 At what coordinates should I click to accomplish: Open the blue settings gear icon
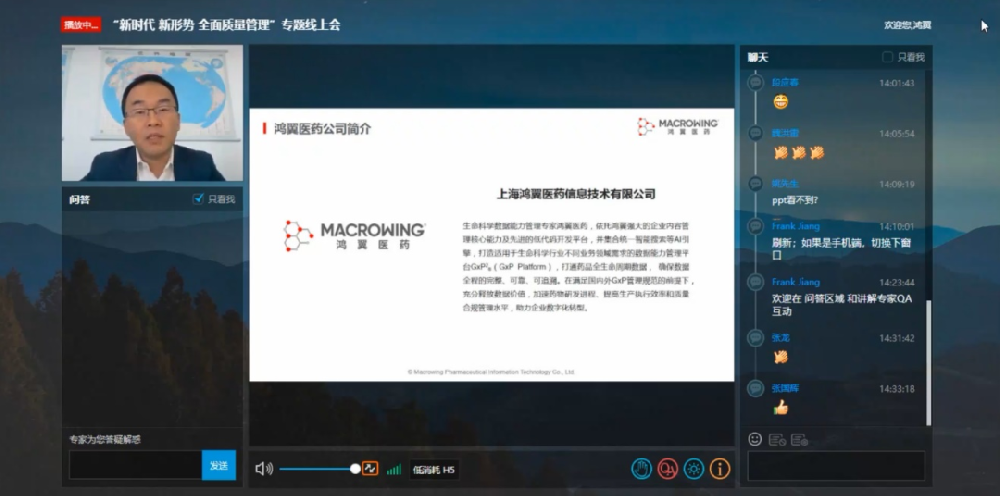(x=694, y=469)
